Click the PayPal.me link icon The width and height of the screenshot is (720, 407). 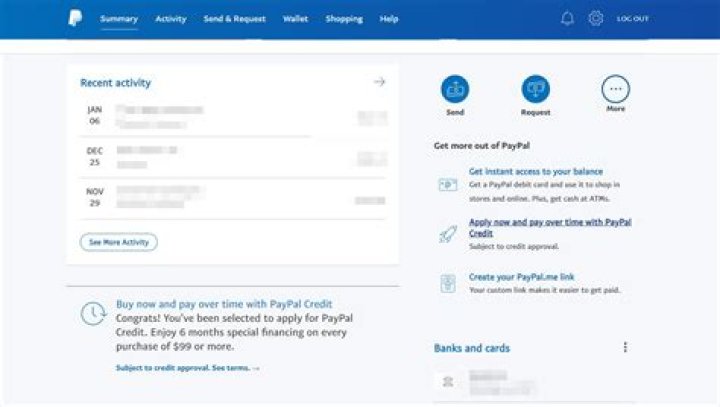[448, 282]
